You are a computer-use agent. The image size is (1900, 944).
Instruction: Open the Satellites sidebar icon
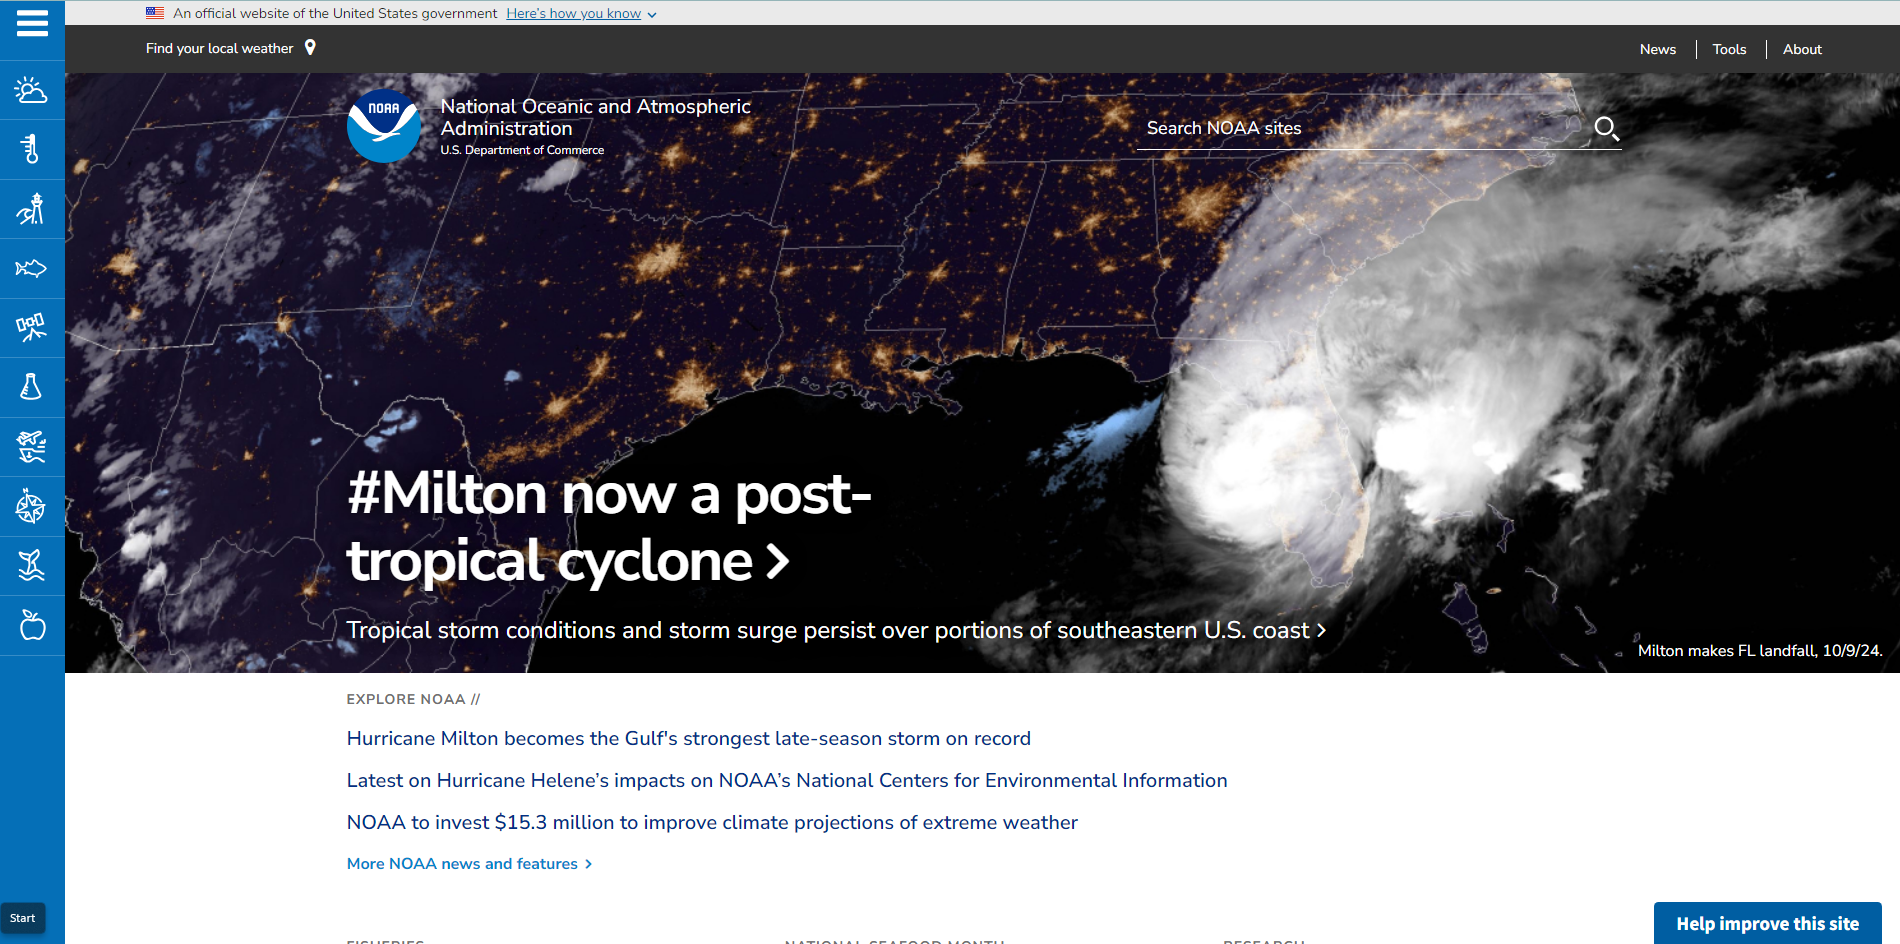click(x=32, y=328)
